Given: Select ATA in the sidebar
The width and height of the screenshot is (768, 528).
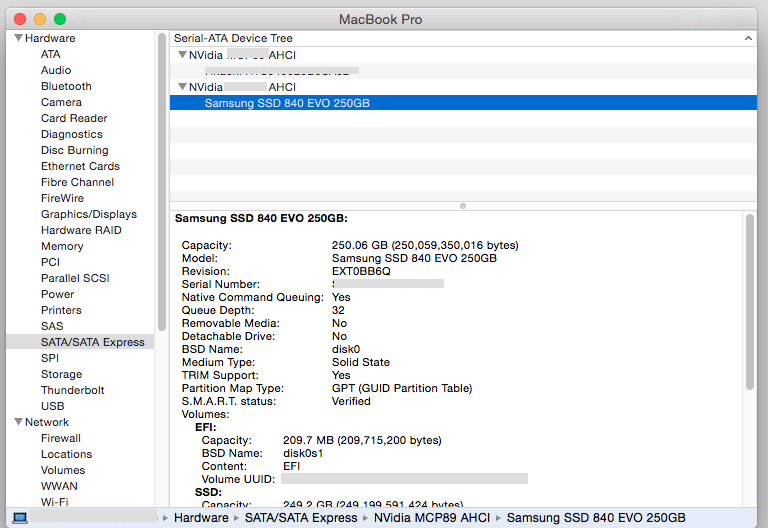Looking at the screenshot, I should coord(50,54).
